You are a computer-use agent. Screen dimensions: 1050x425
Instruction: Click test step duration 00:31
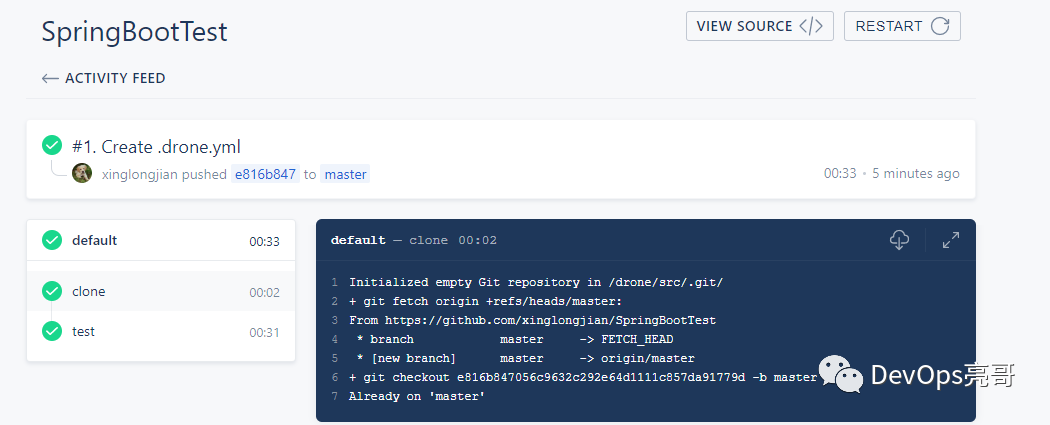(265, 333)
